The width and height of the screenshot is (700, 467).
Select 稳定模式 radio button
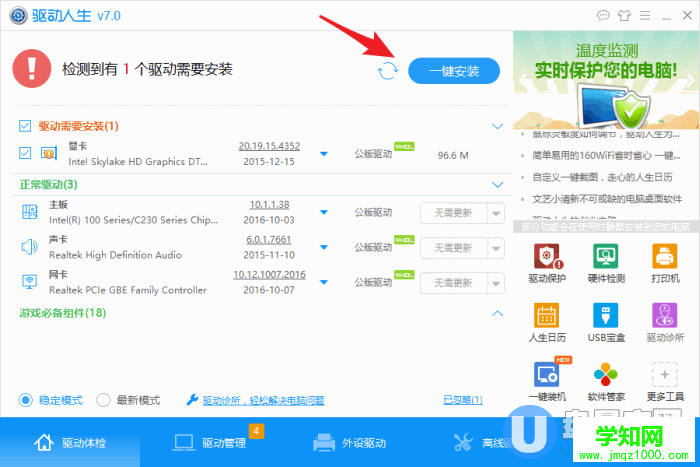click(x=25, y=400)
